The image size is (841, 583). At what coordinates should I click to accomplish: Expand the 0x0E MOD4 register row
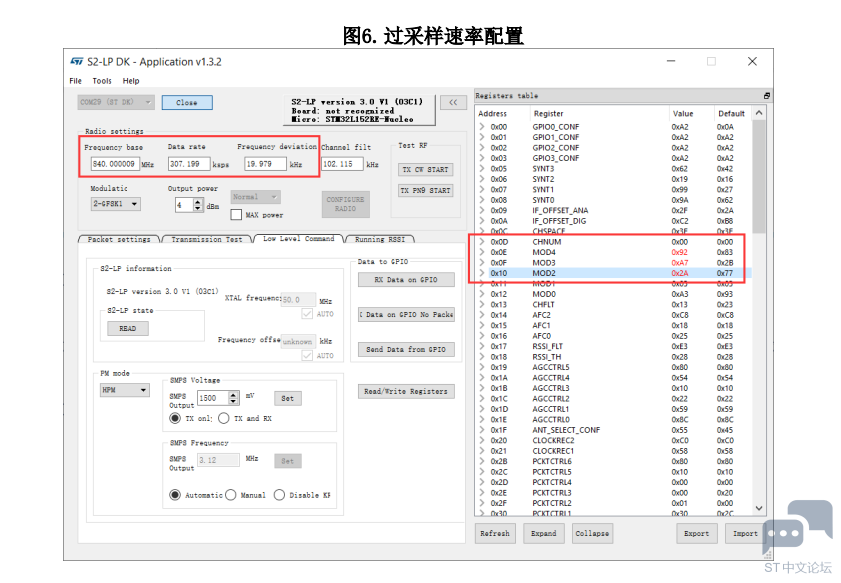[482, 252]
